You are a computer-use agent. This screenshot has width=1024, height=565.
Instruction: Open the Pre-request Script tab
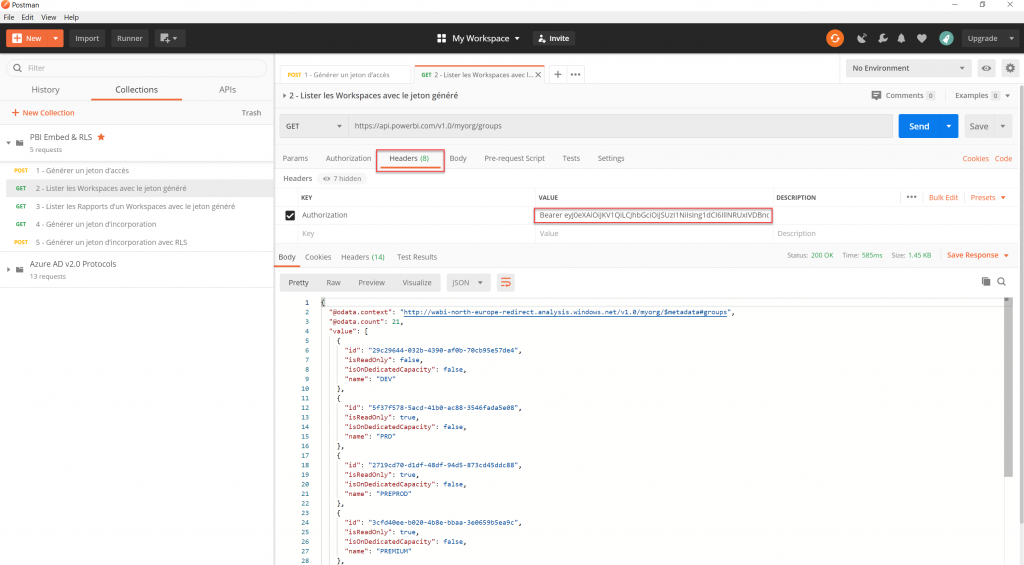(514, 158)
